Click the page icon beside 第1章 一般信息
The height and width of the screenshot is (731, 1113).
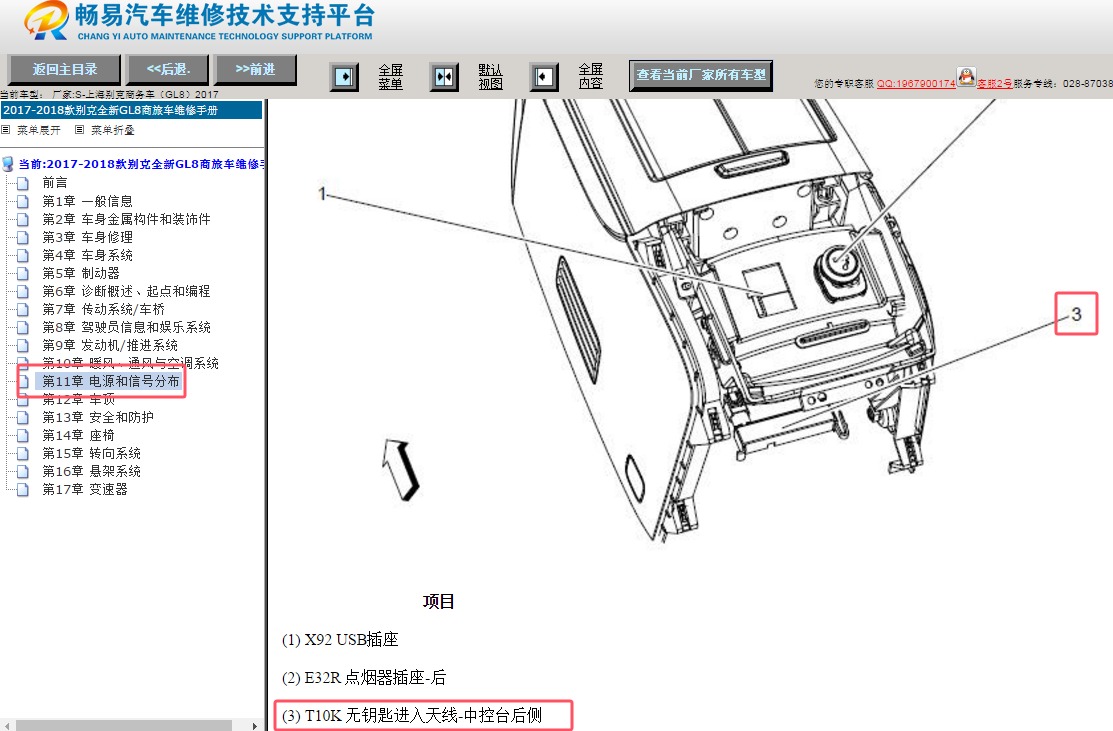click(x=23, y=202)
